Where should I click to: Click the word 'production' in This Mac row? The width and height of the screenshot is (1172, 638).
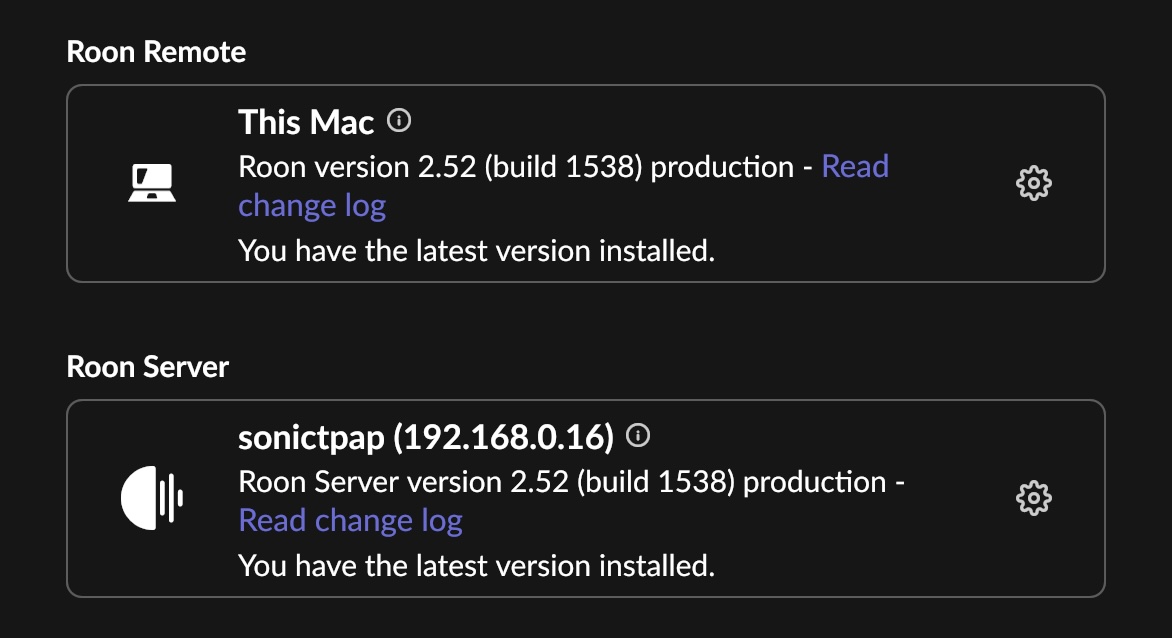coord(722,168)
